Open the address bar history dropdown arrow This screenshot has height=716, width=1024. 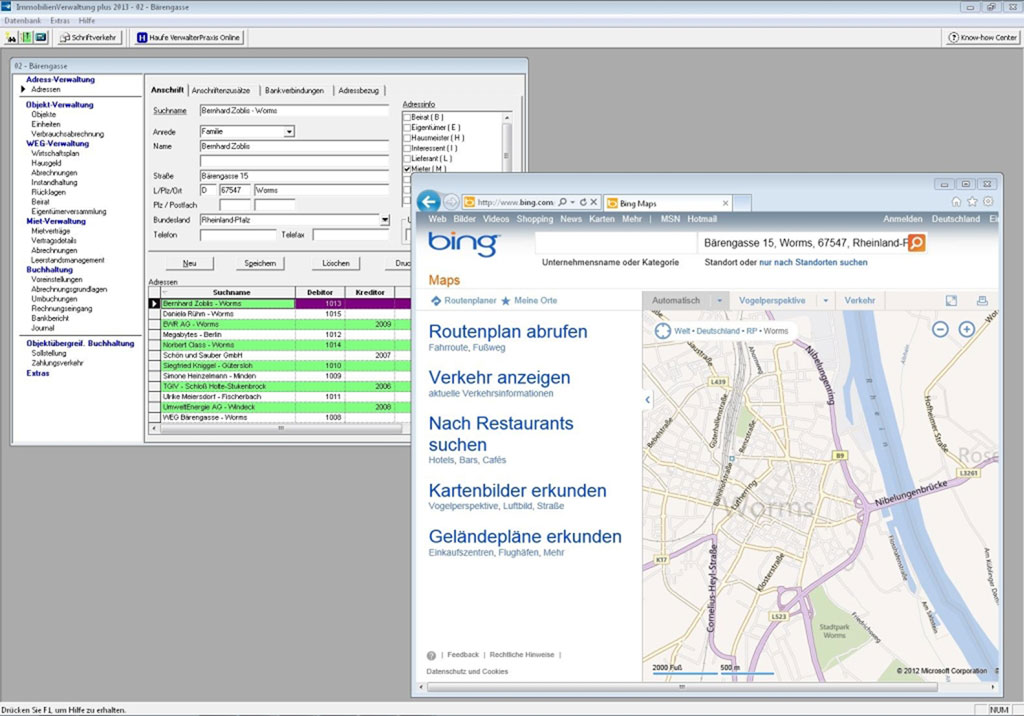click(x=572, y=203)
